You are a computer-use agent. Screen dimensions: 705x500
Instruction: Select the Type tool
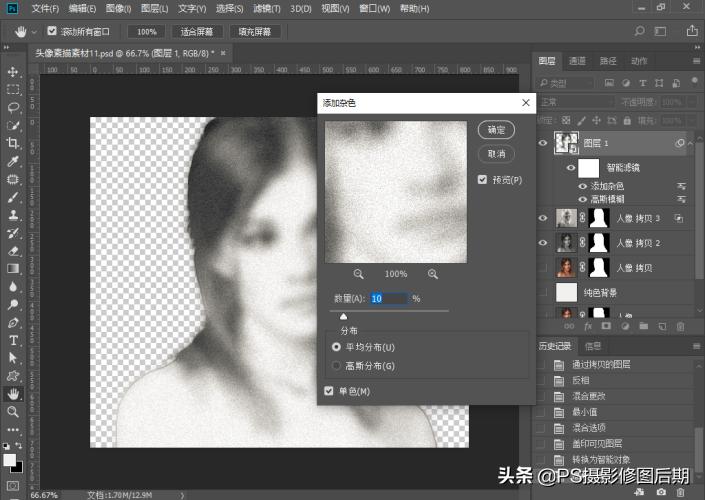pyautogui.click(x=13, y=340)
